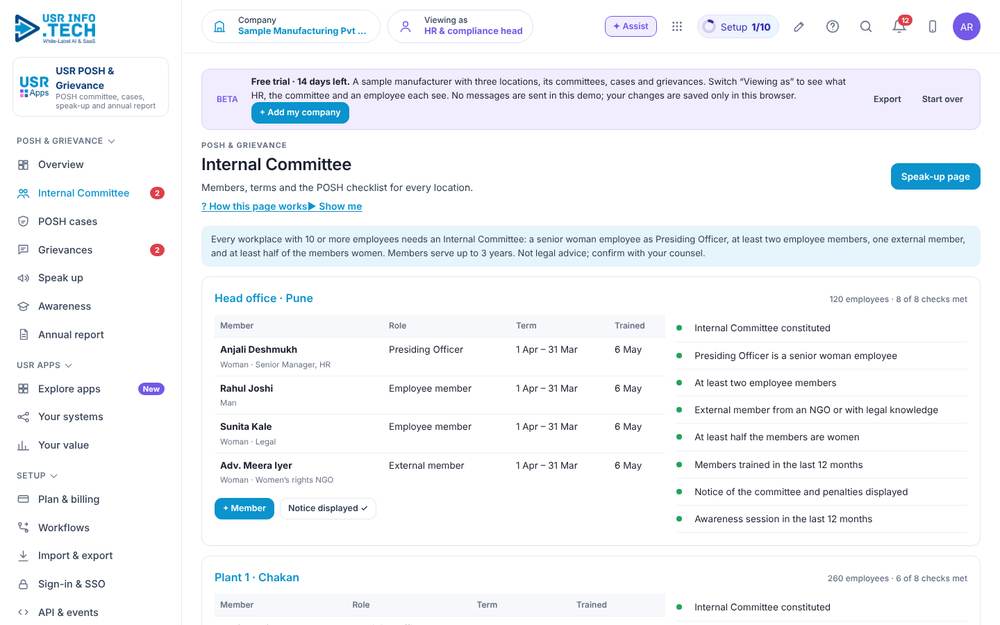The image size is (1000, 625).
Task: Click the BETA label in banner
Action: pyautogui.click(x=227, y=99)
